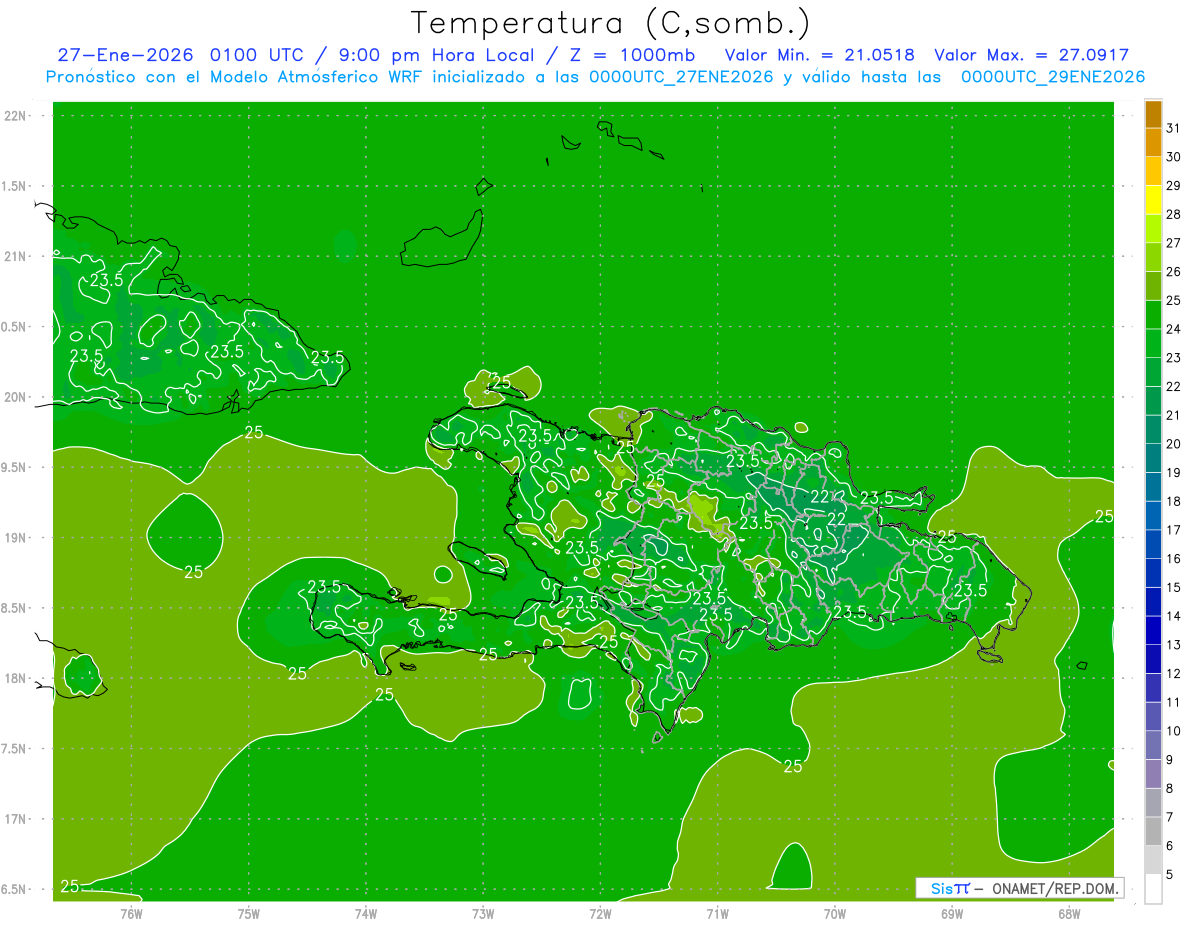Click the "Valor Min. = 21.0518" value

820,55
